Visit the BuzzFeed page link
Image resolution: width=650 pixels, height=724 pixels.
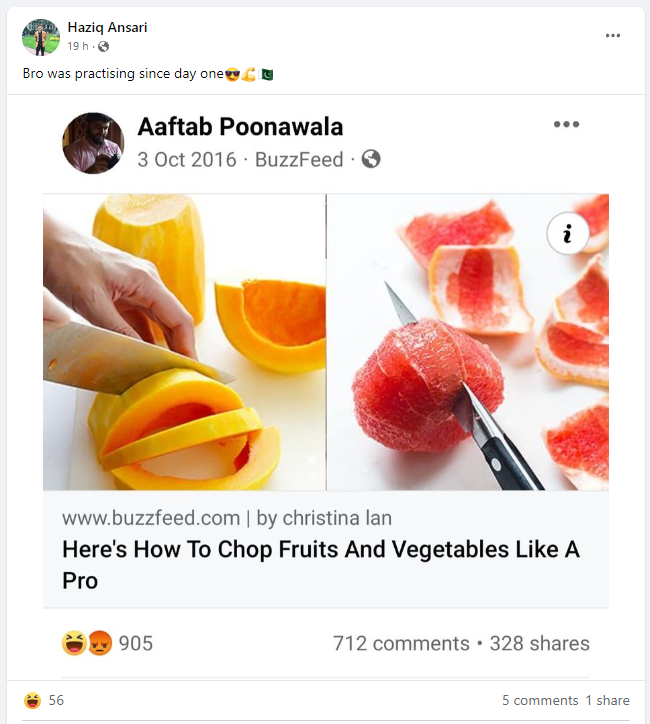point(299,159)
